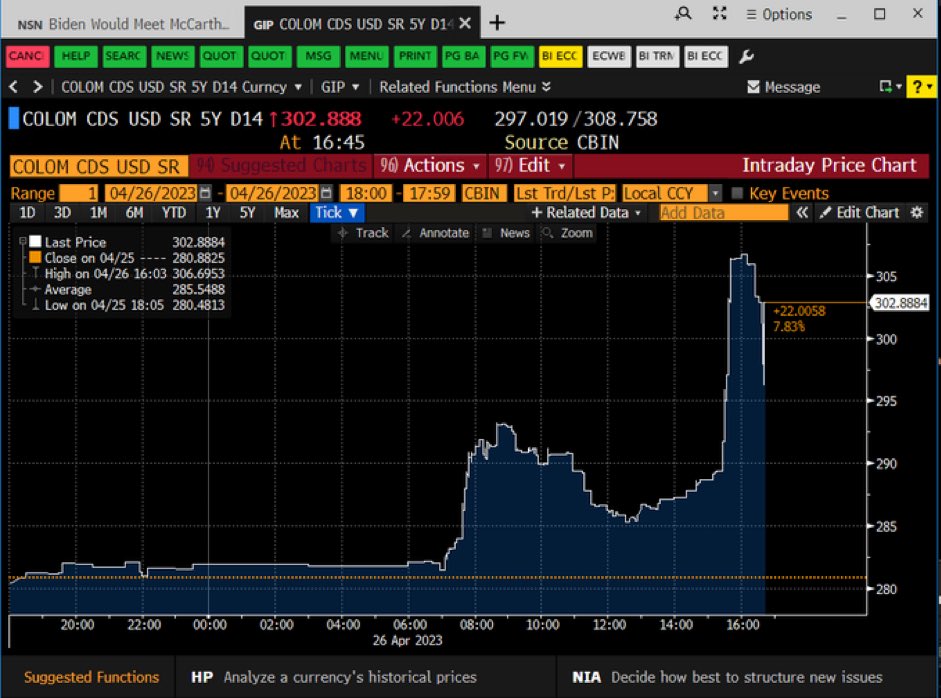Click the green PRINT button
941x698 pixels.
(x=415, y=56)
